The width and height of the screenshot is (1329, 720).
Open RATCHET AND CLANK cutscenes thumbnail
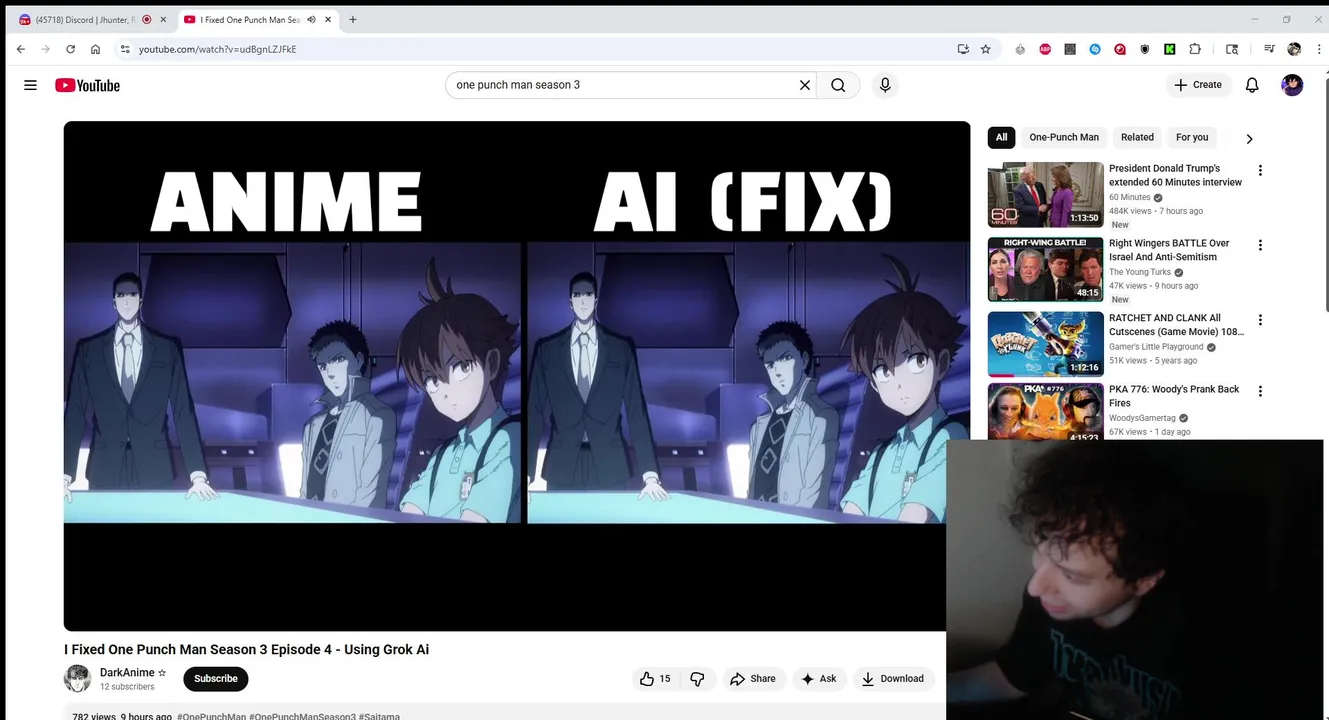click(1045, 344)
